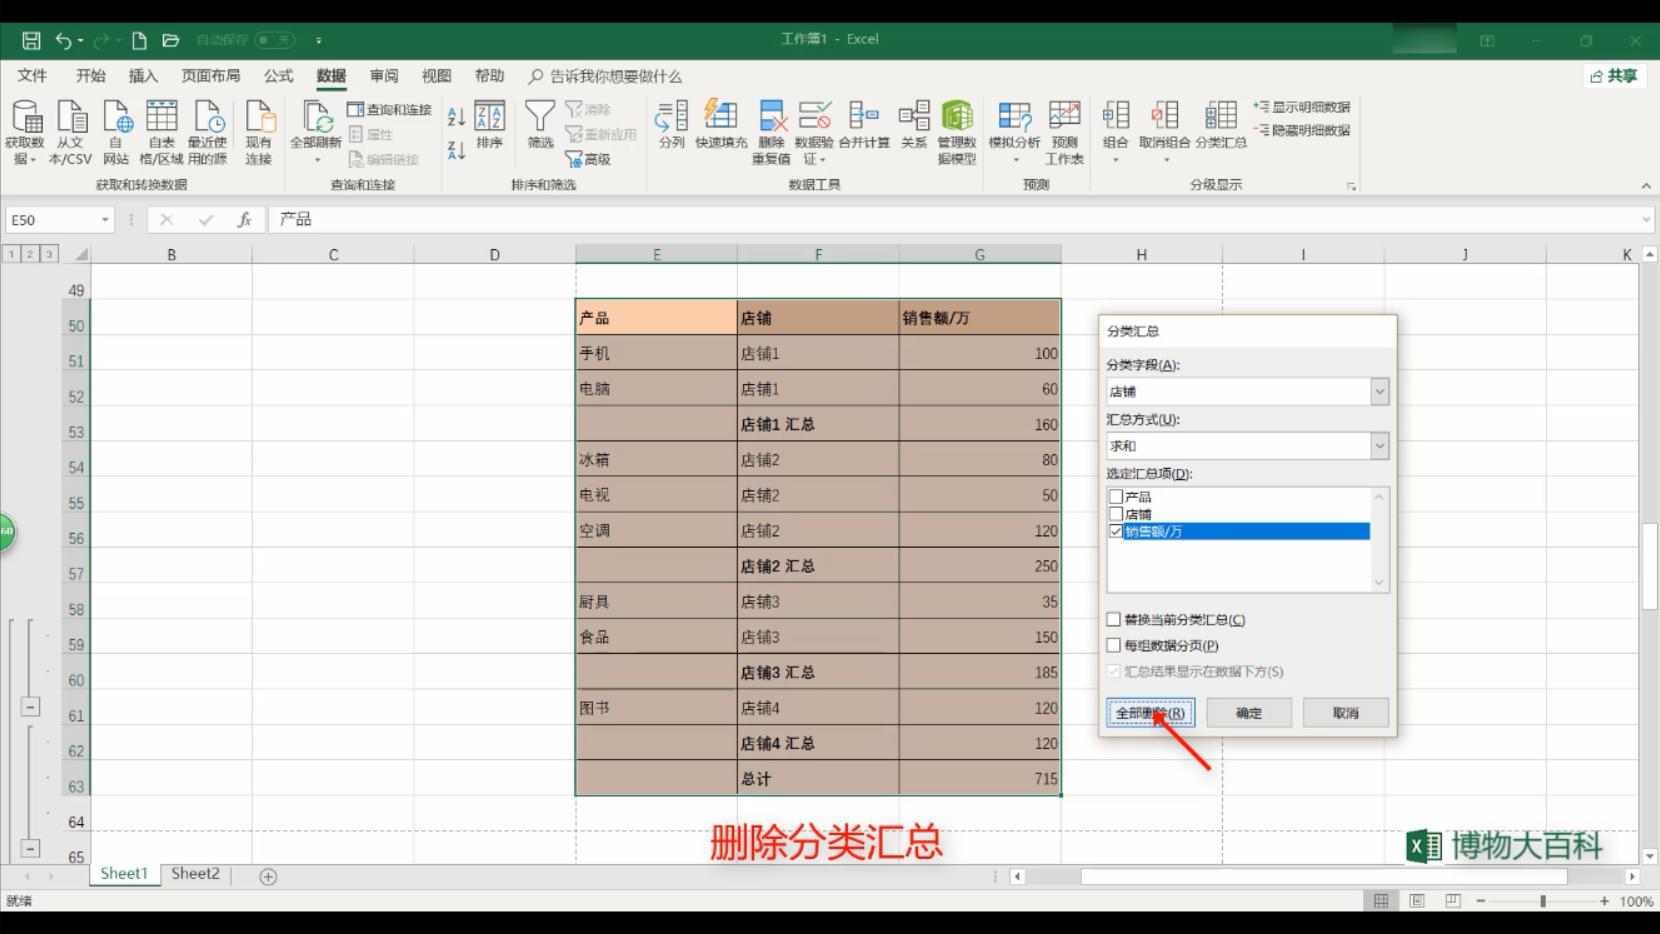Click the Subtotal (分类汇总) icon
Image resolution: width=1660 pixels, height=934 pixels.
pos(1219,125)
